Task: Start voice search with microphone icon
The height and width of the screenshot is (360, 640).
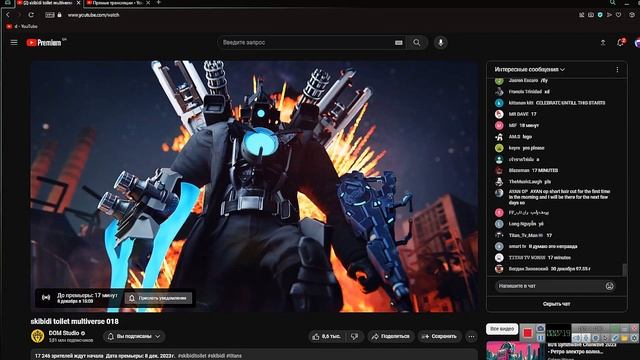Action: tap(440, 42)
